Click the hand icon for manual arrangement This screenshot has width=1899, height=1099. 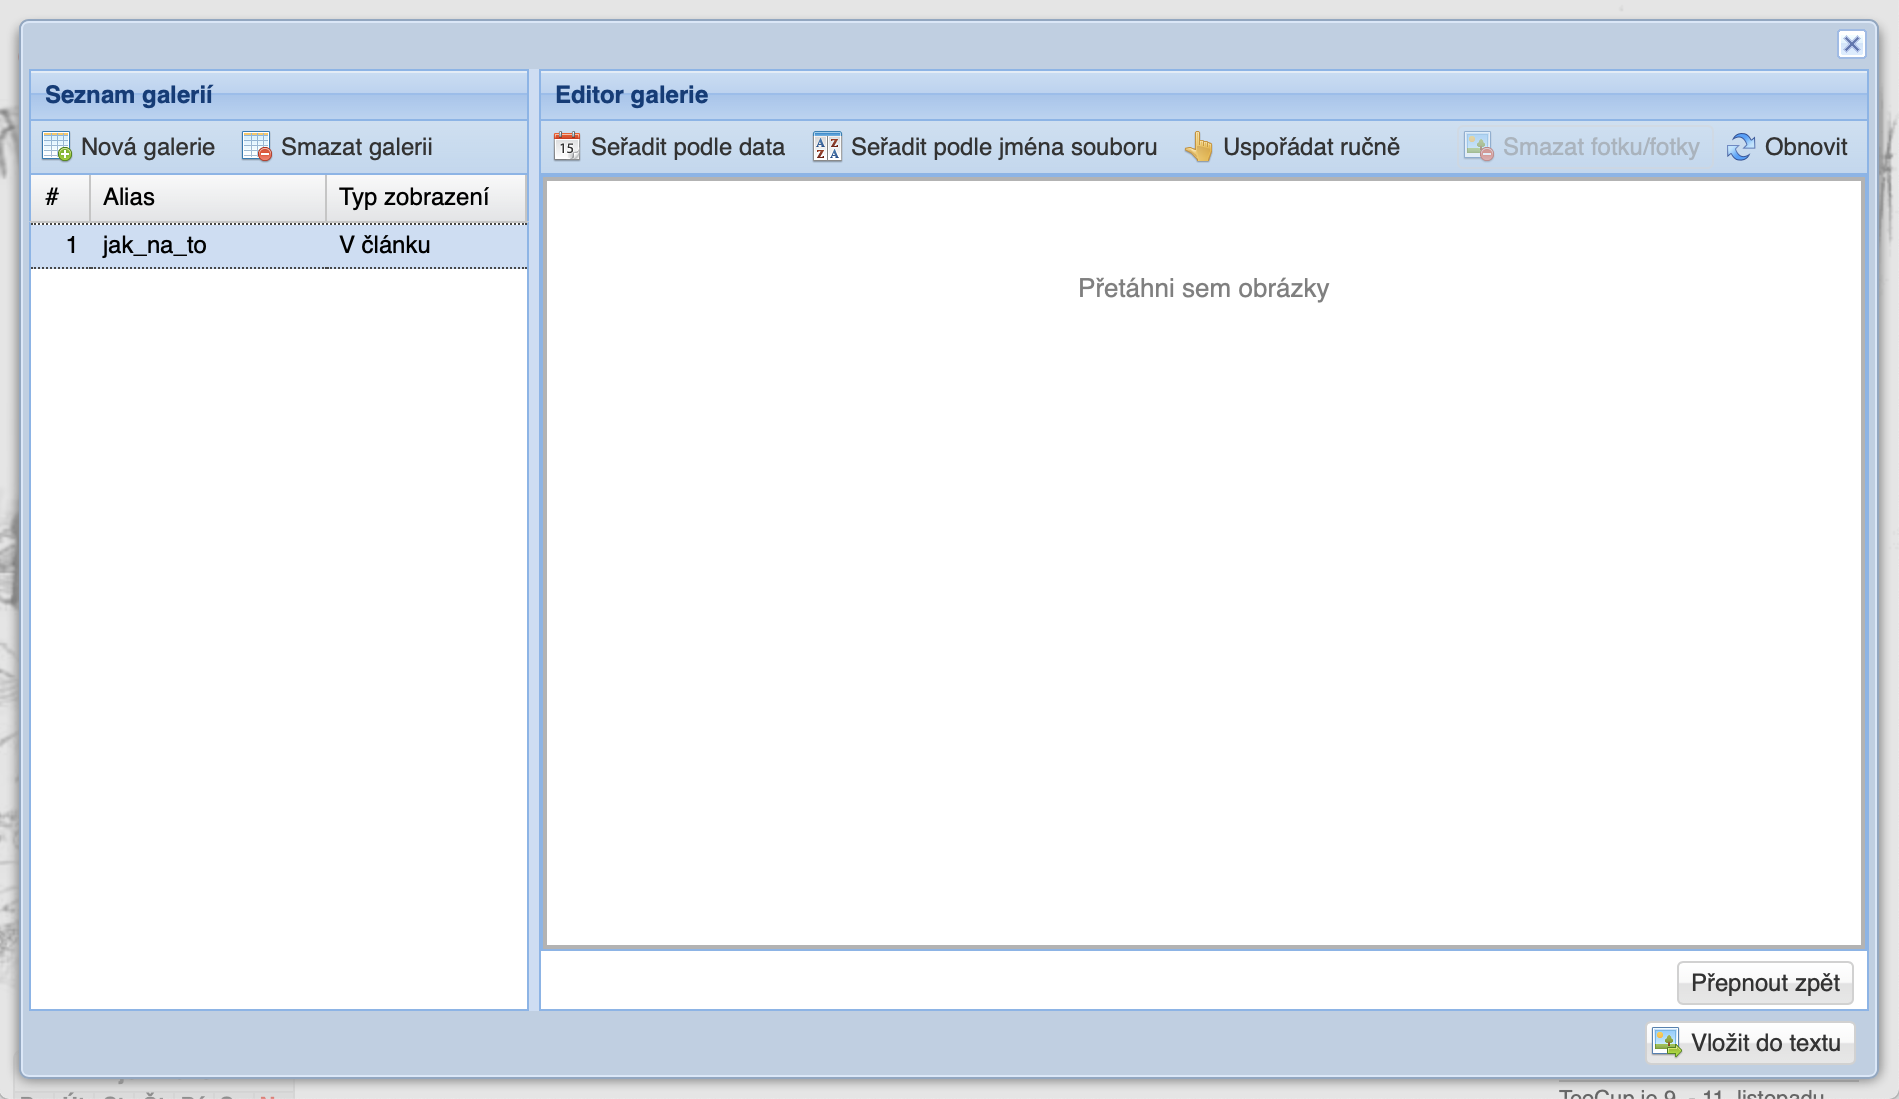pos(1198,147)
